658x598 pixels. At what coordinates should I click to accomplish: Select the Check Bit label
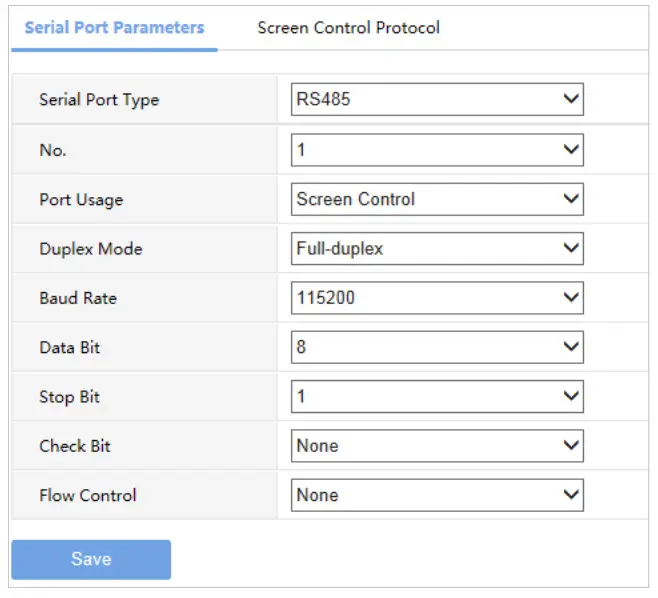[75, 446]
